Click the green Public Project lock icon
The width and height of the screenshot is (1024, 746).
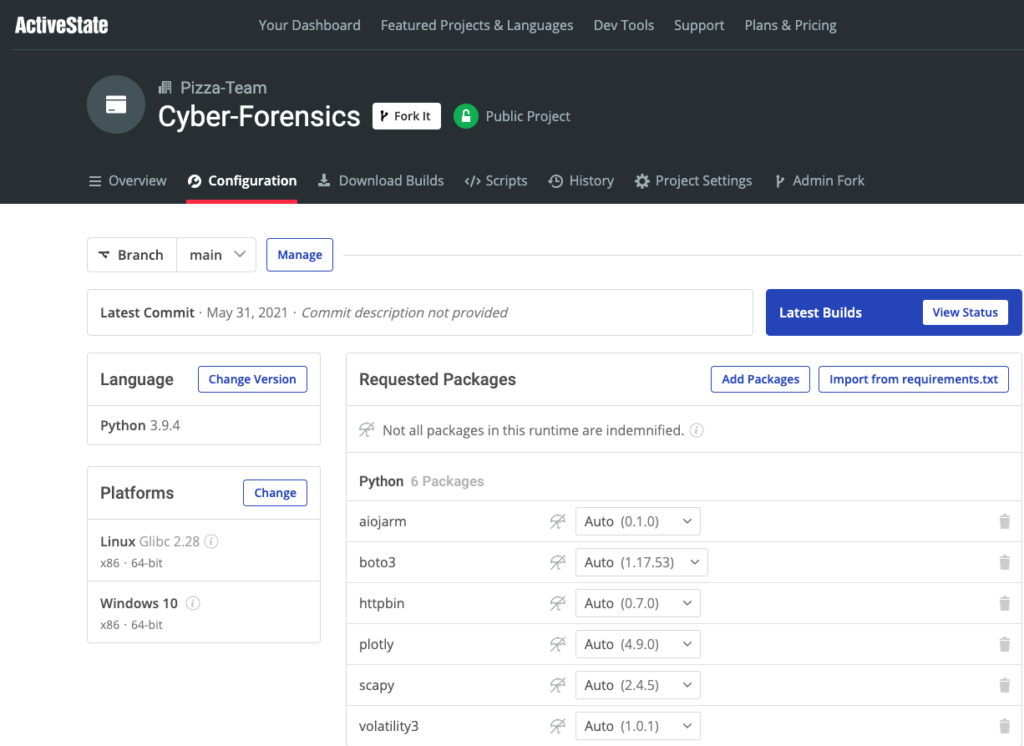tap(465, 116)
